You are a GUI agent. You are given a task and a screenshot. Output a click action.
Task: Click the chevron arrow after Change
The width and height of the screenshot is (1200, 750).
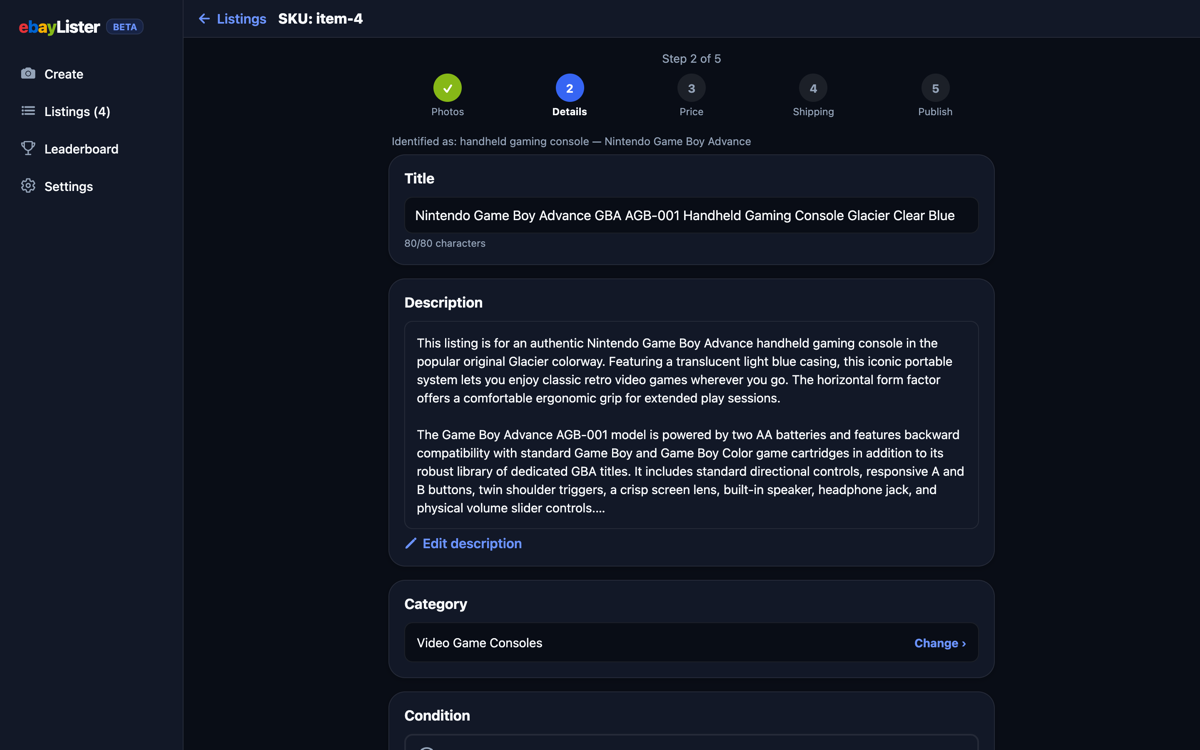[x=964, y=643]
